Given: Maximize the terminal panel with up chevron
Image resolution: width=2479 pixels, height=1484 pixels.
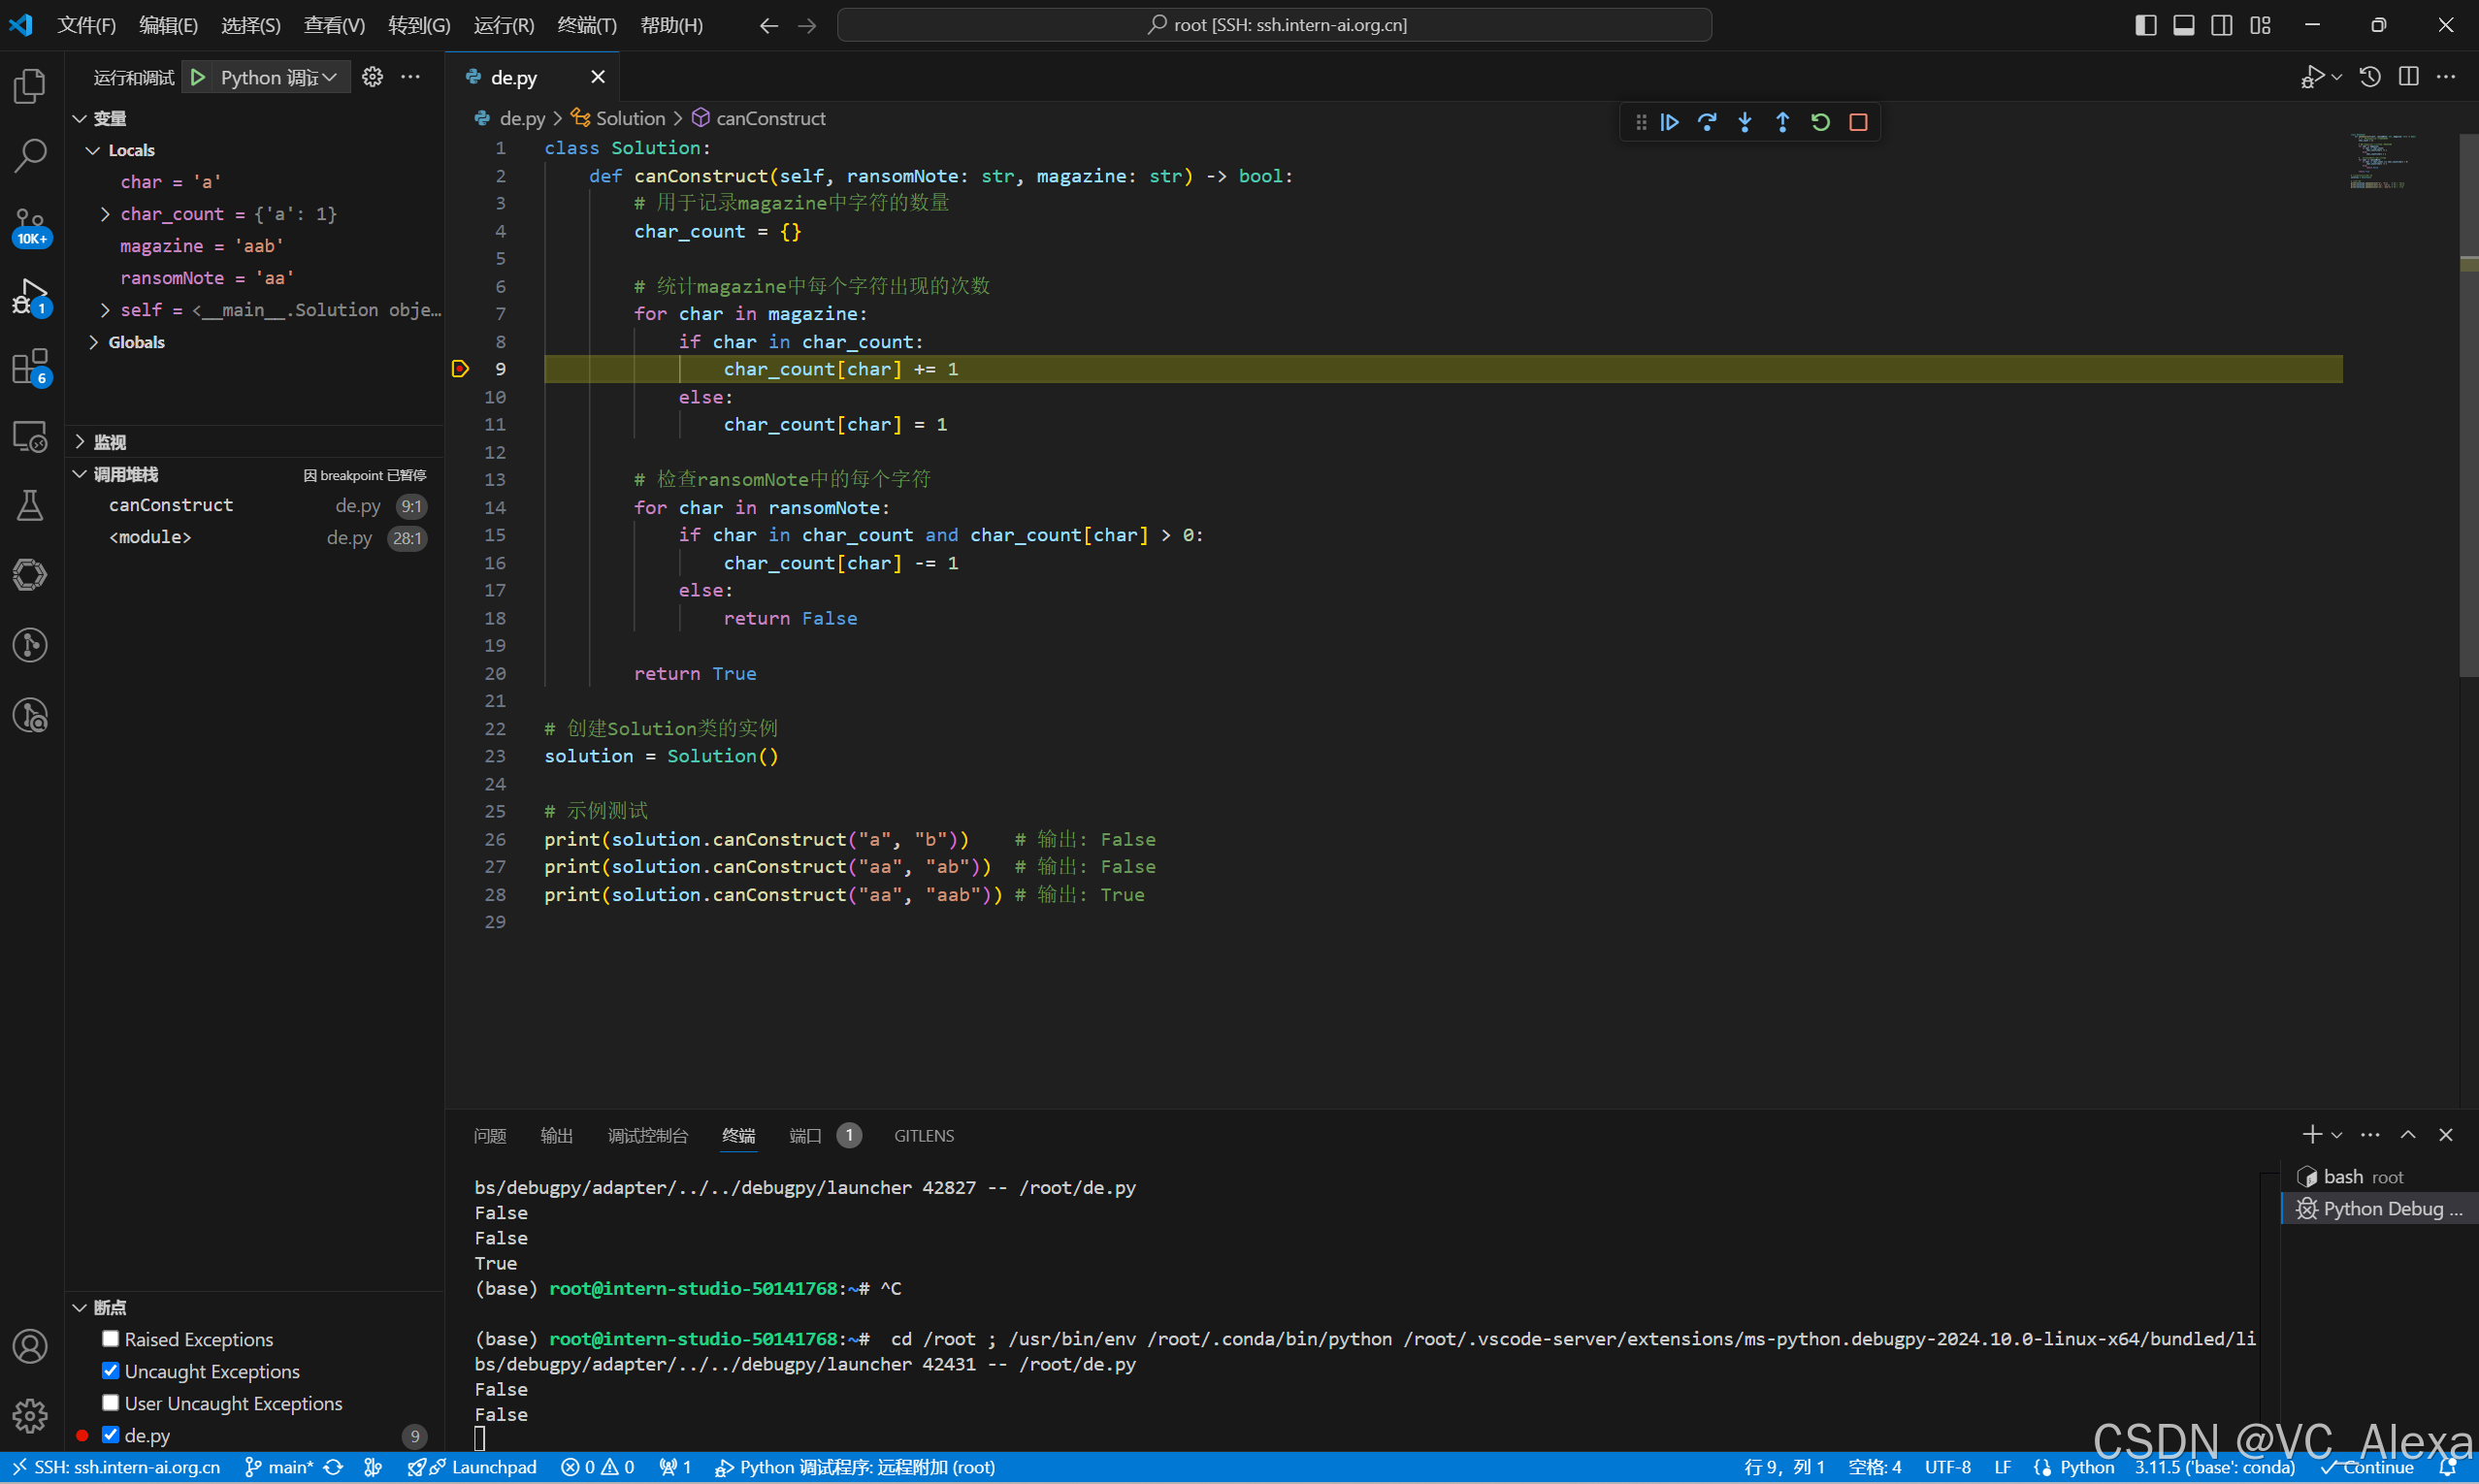Looking at the screenshot, I should (2408, 1134).
